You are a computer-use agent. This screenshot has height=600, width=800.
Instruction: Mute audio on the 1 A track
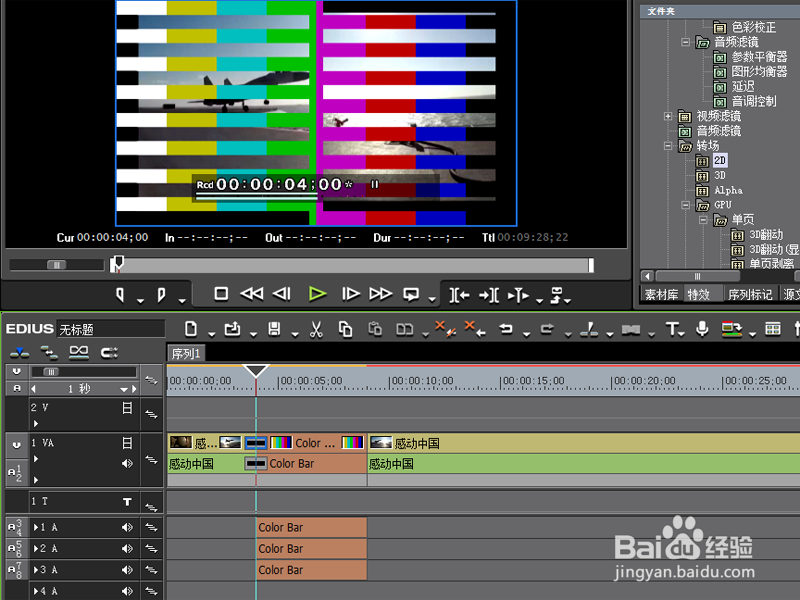click(127, 527)
